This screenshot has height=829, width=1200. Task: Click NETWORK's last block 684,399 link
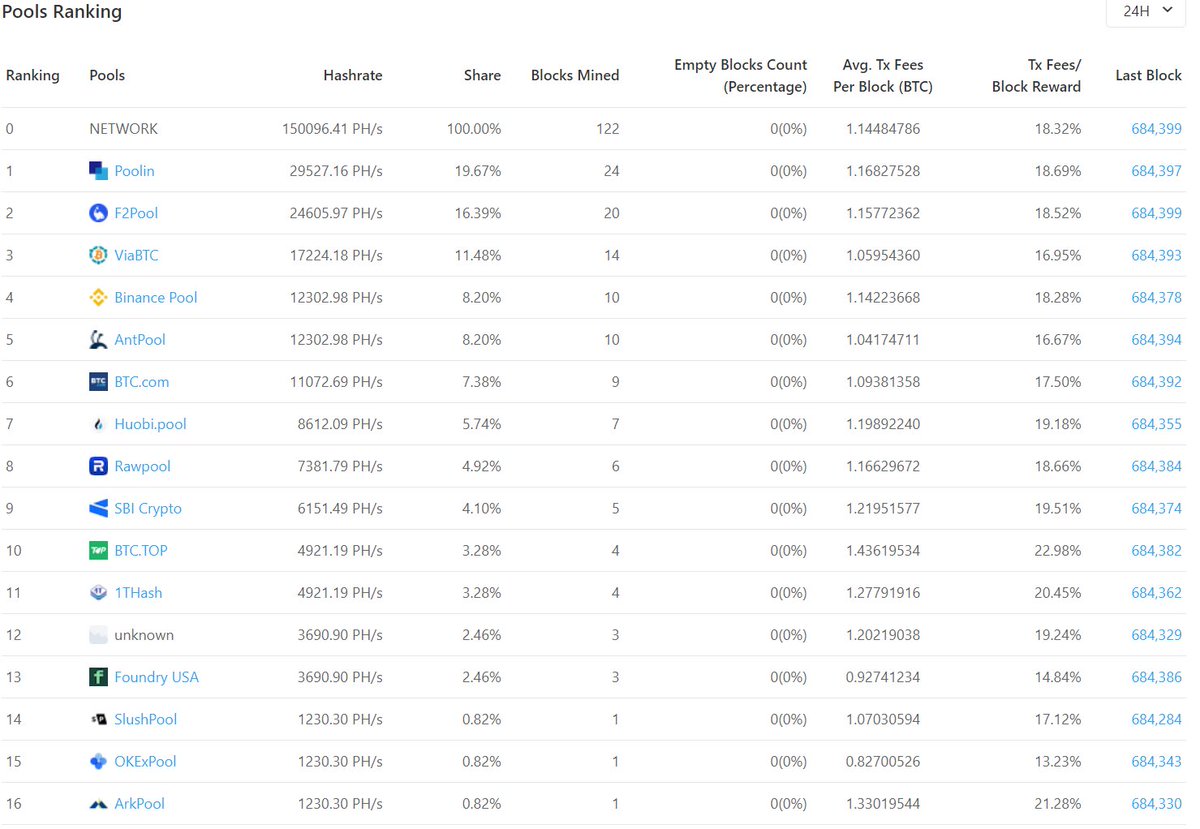tap(1155, 128)
